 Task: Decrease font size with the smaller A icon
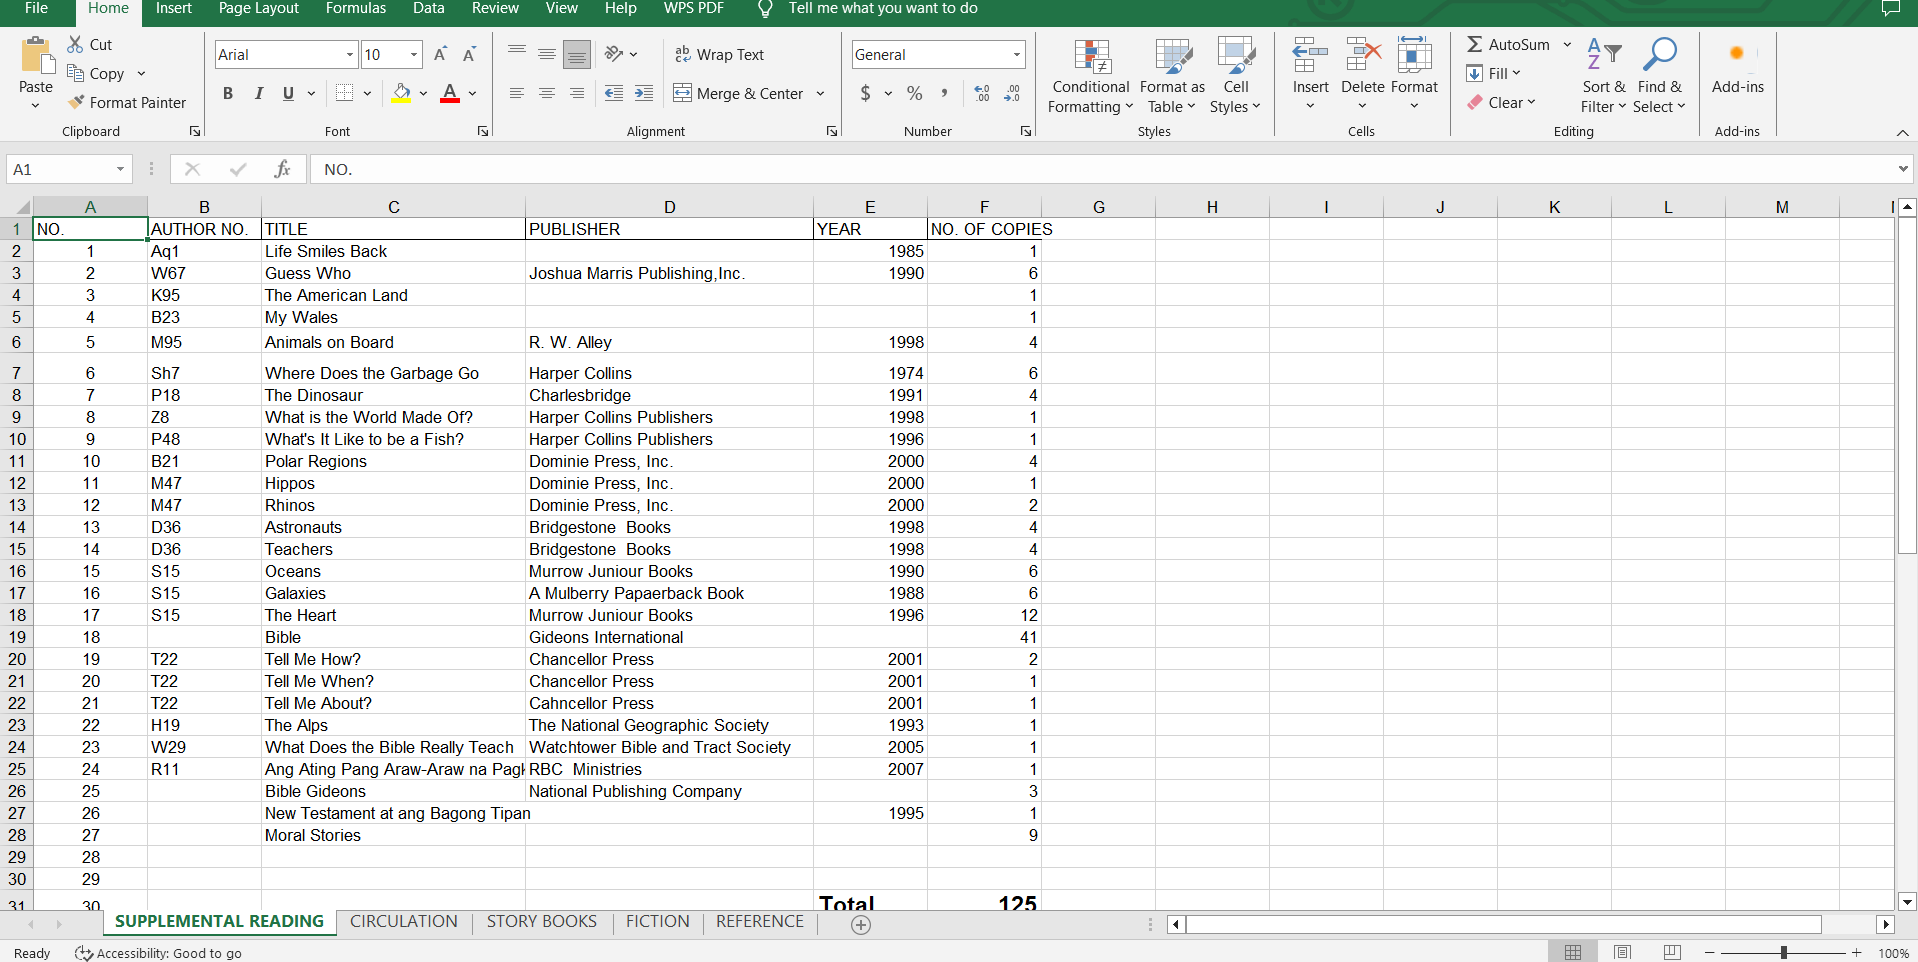point(469,54)
